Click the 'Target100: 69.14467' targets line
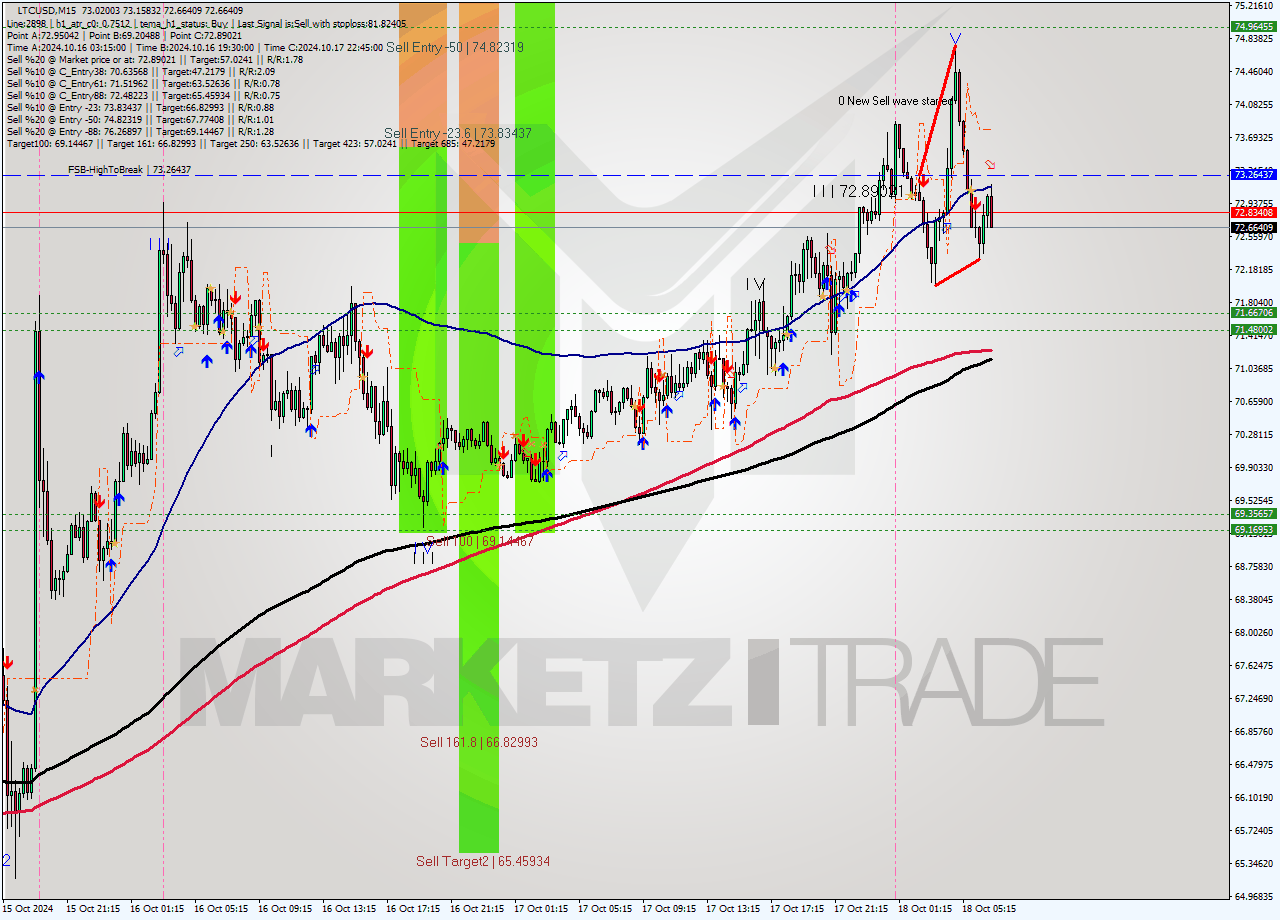 (x=250, y=143)
